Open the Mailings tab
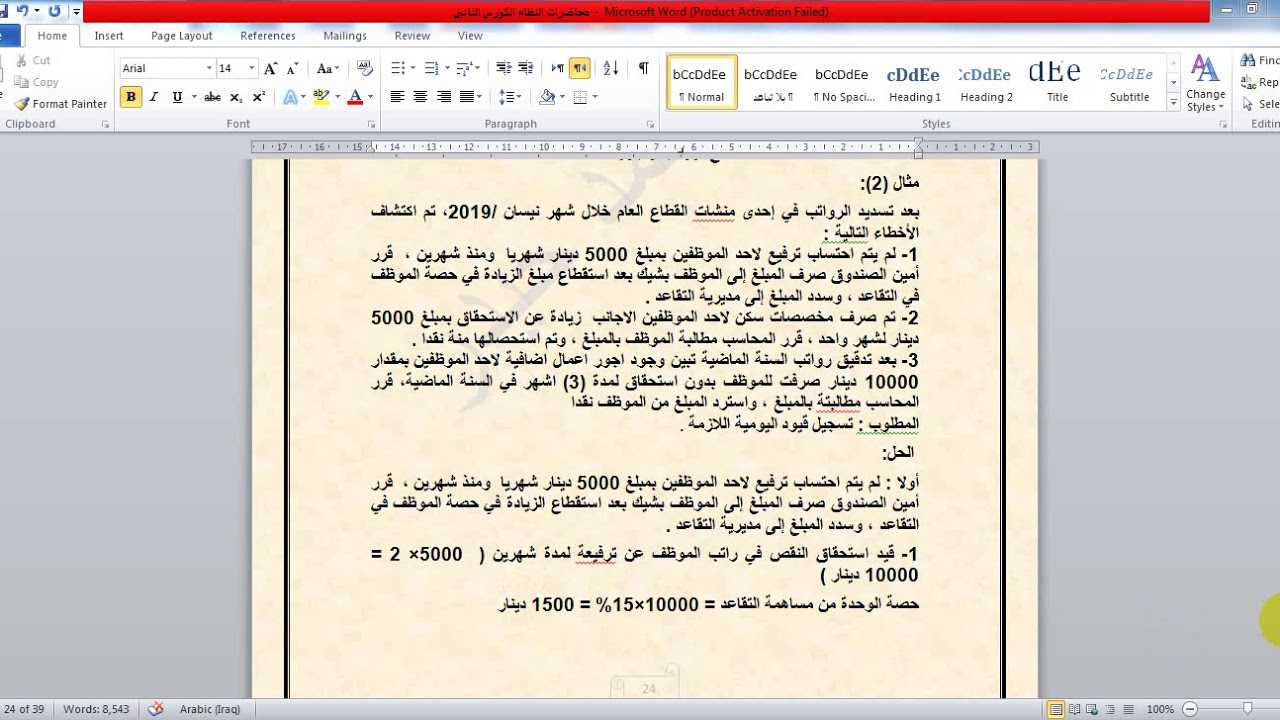 point(345,36)
